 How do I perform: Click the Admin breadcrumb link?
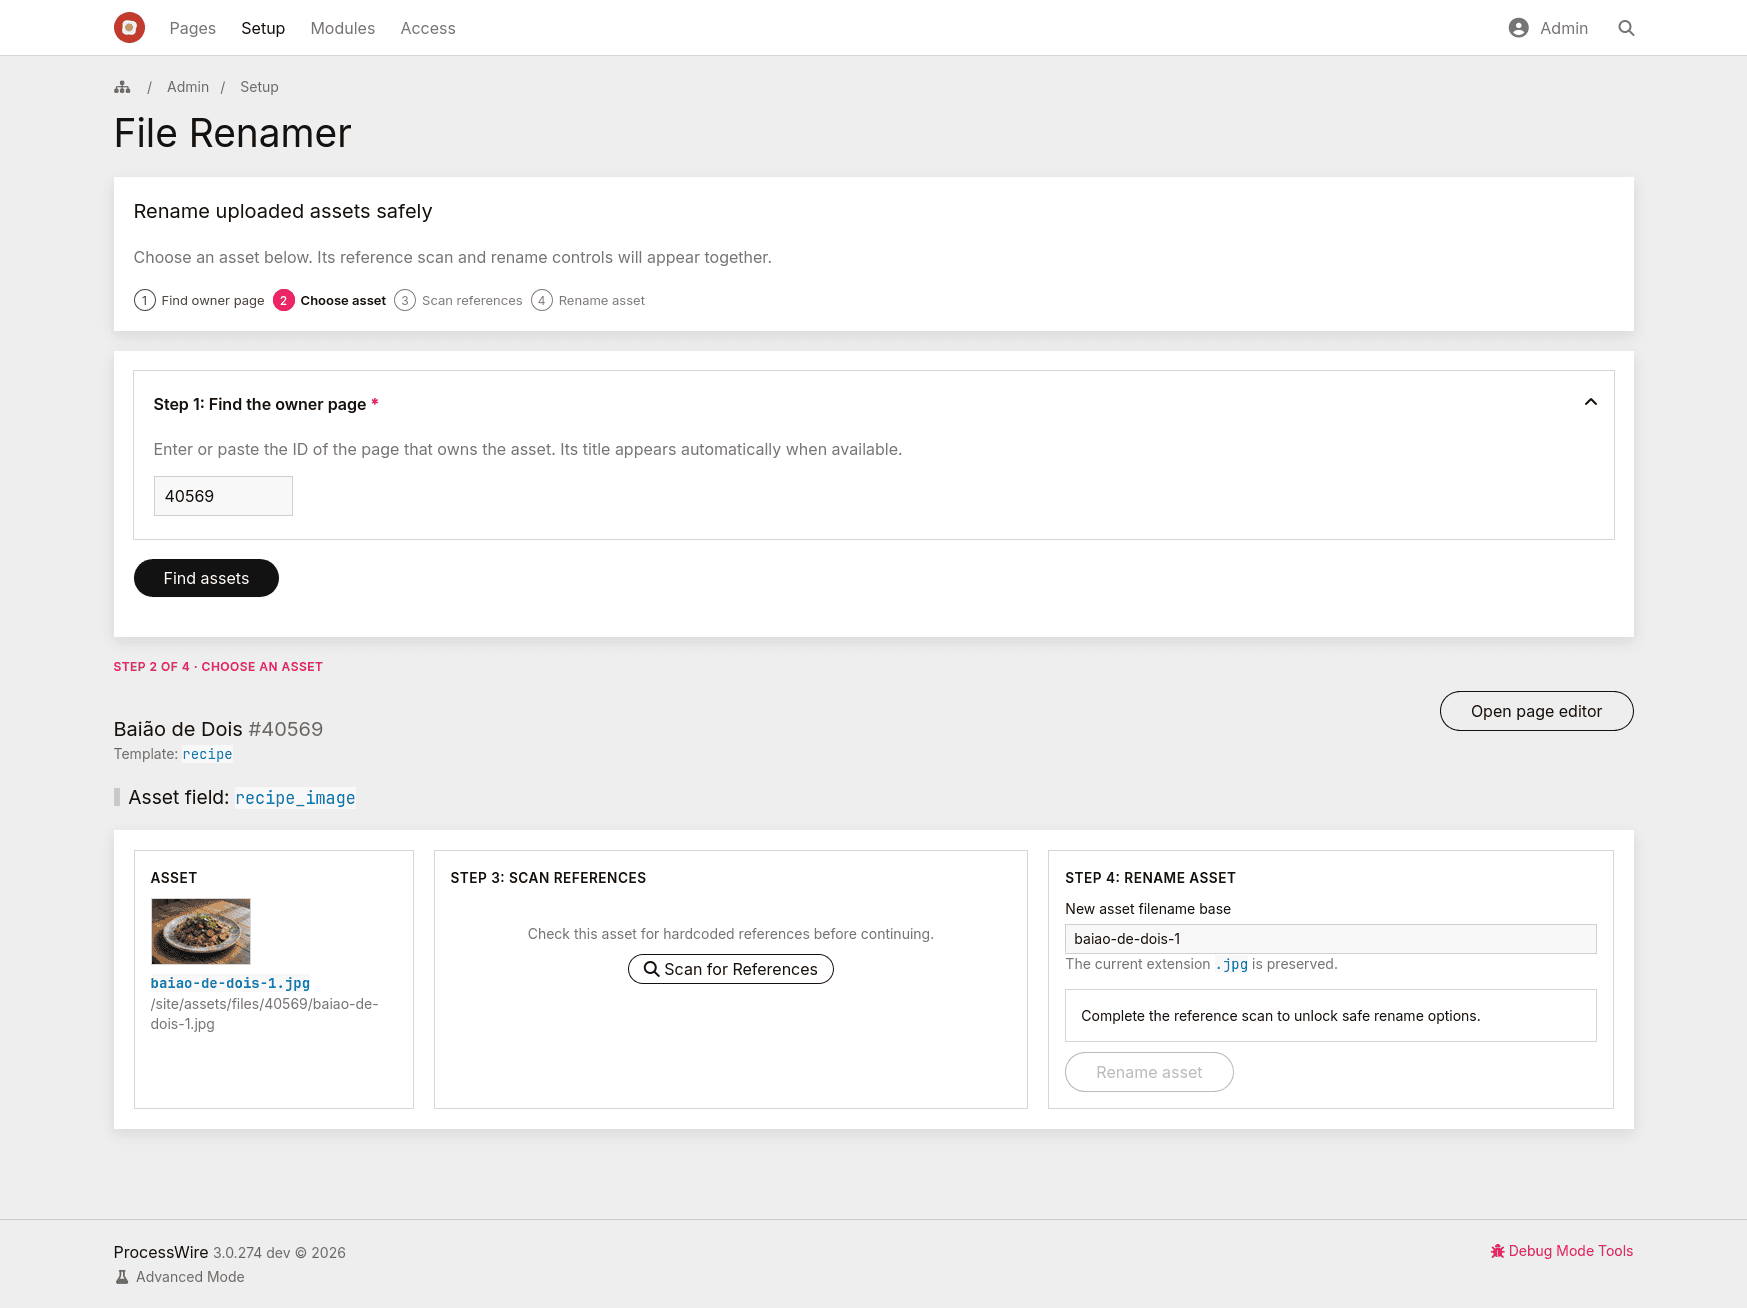coord(188,87)
